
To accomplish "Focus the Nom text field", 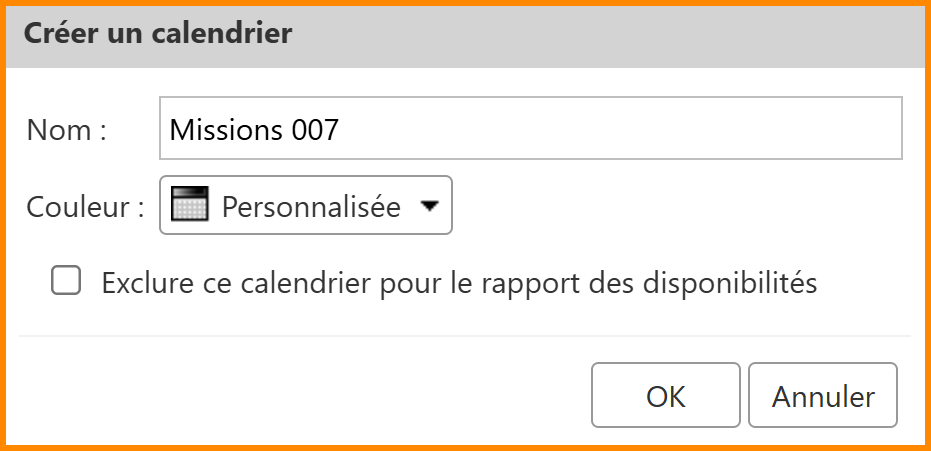I will (530, 128).
